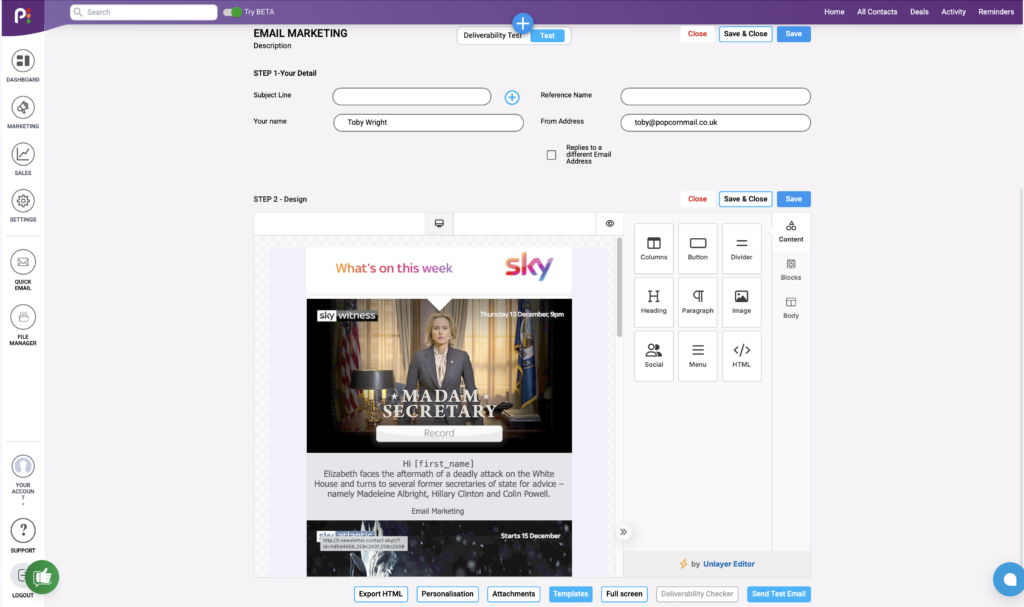Click the Search field in top bar
1024x607 pixels.
coord(144,12)
